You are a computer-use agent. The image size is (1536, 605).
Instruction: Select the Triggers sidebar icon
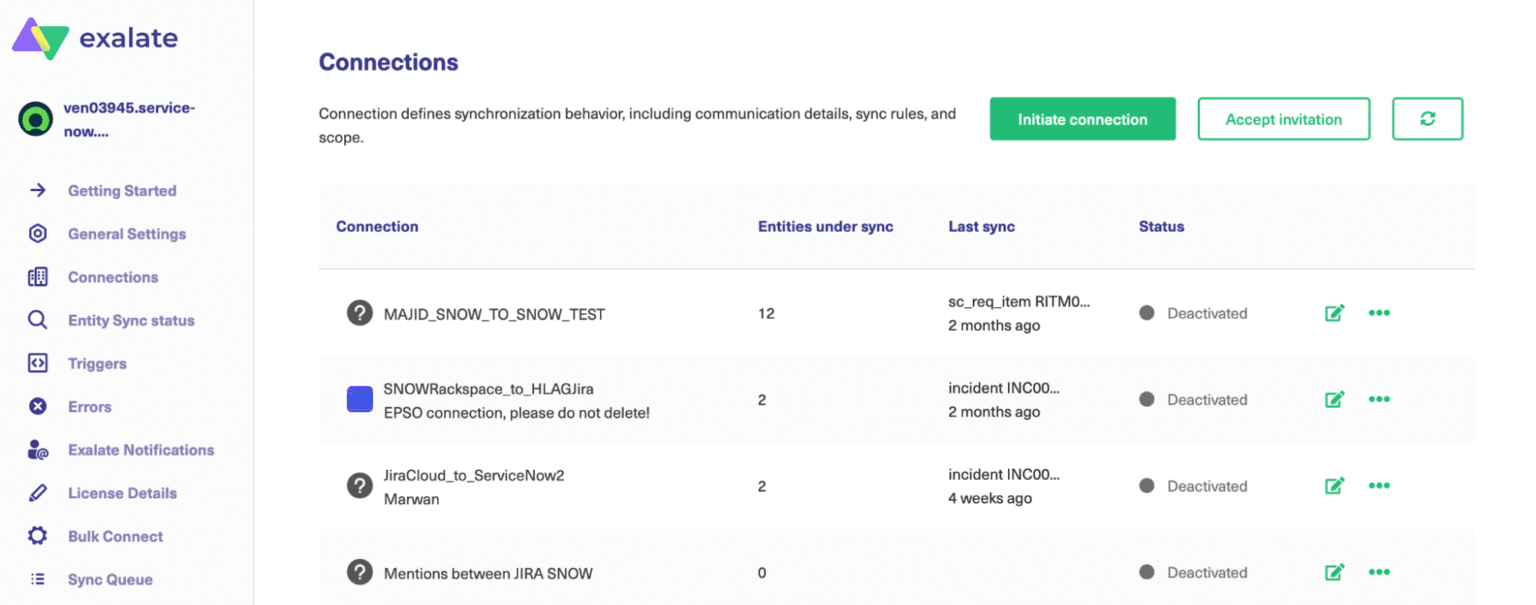[38, 363]
